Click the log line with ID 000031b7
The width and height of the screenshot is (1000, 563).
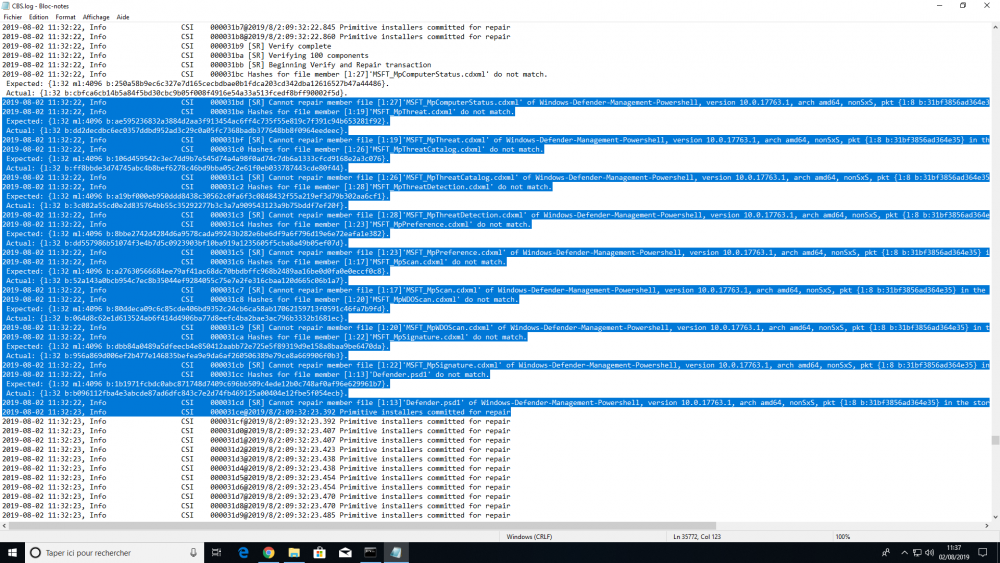pos(256,27)
